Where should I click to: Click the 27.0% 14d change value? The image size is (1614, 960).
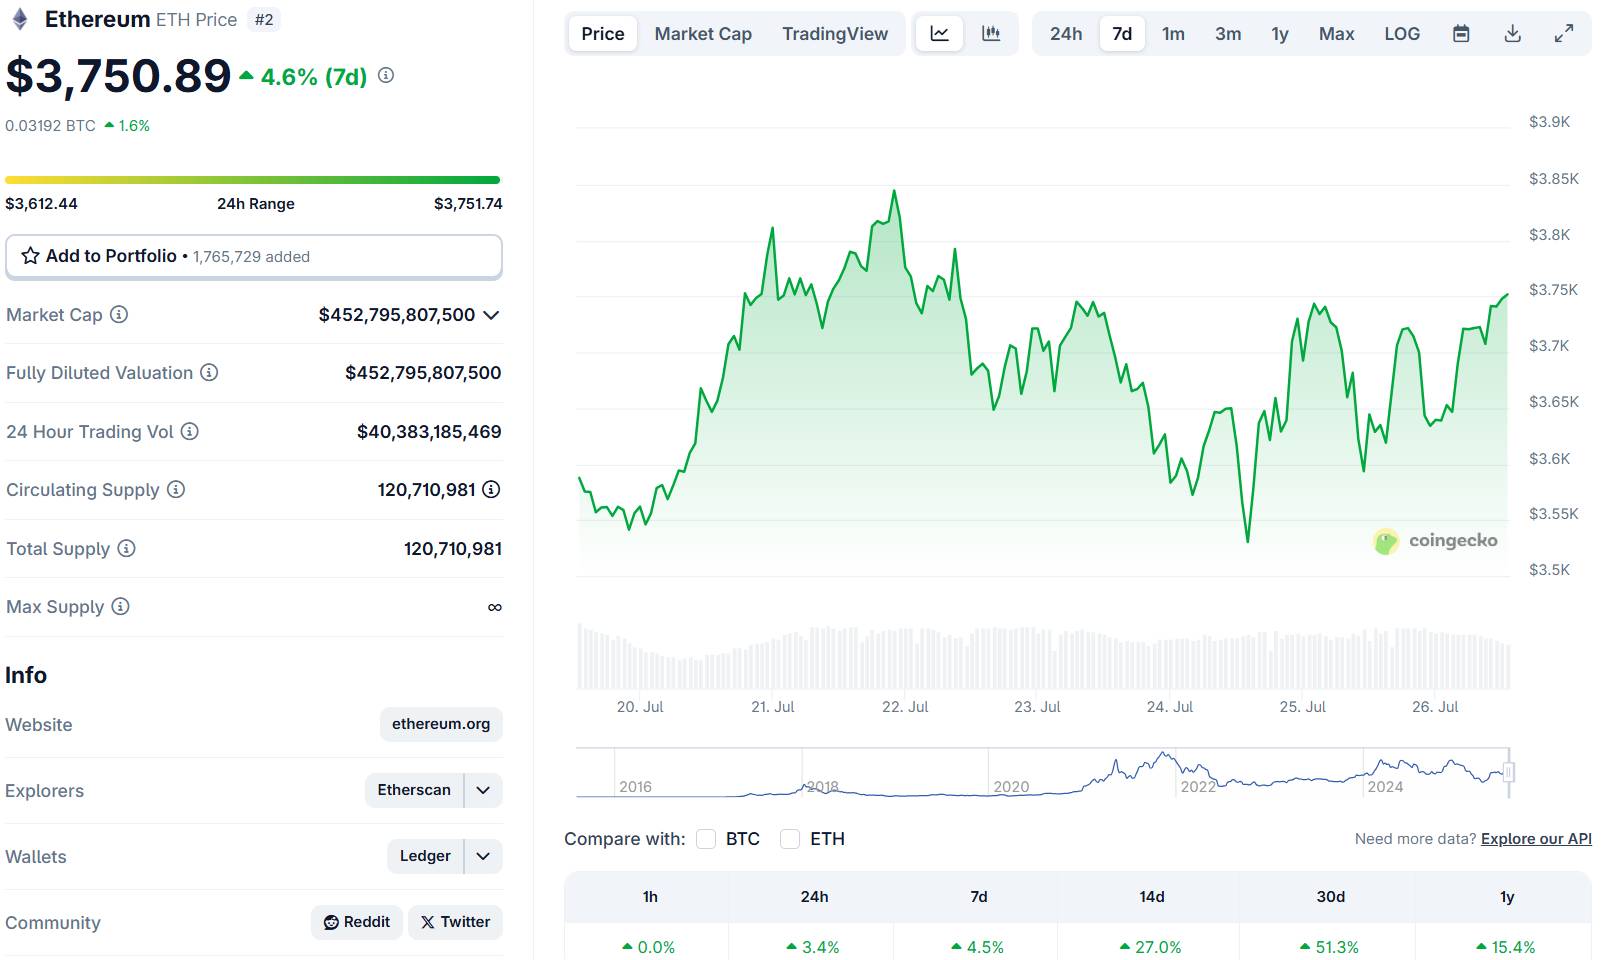[x=1151, y=947]
